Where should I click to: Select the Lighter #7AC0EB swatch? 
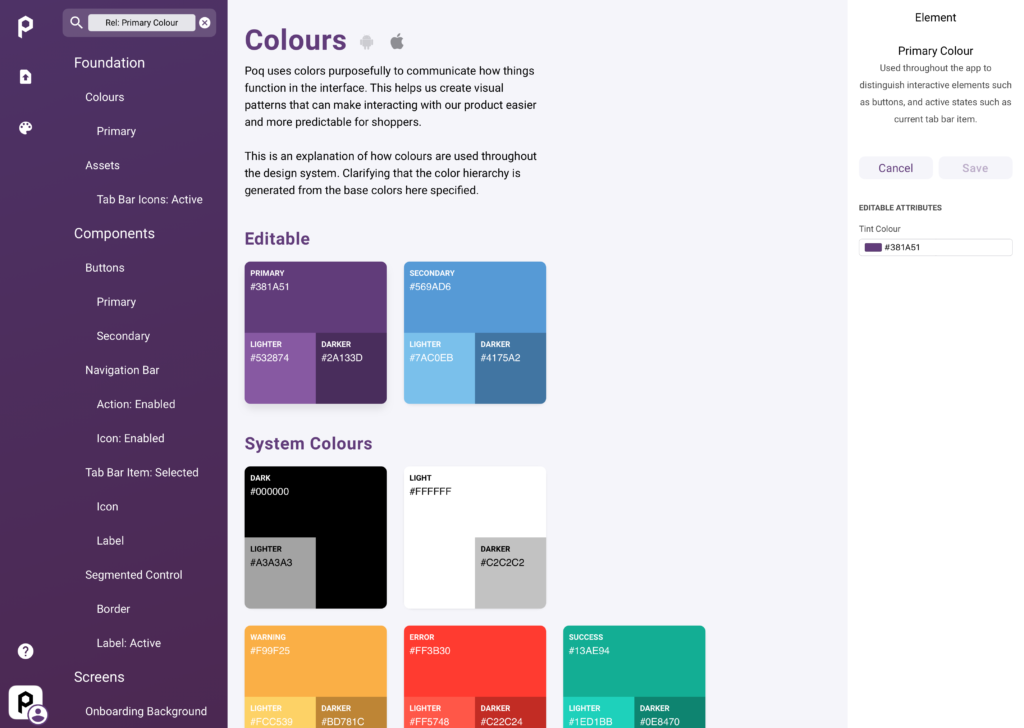click(x=440, y=368)
